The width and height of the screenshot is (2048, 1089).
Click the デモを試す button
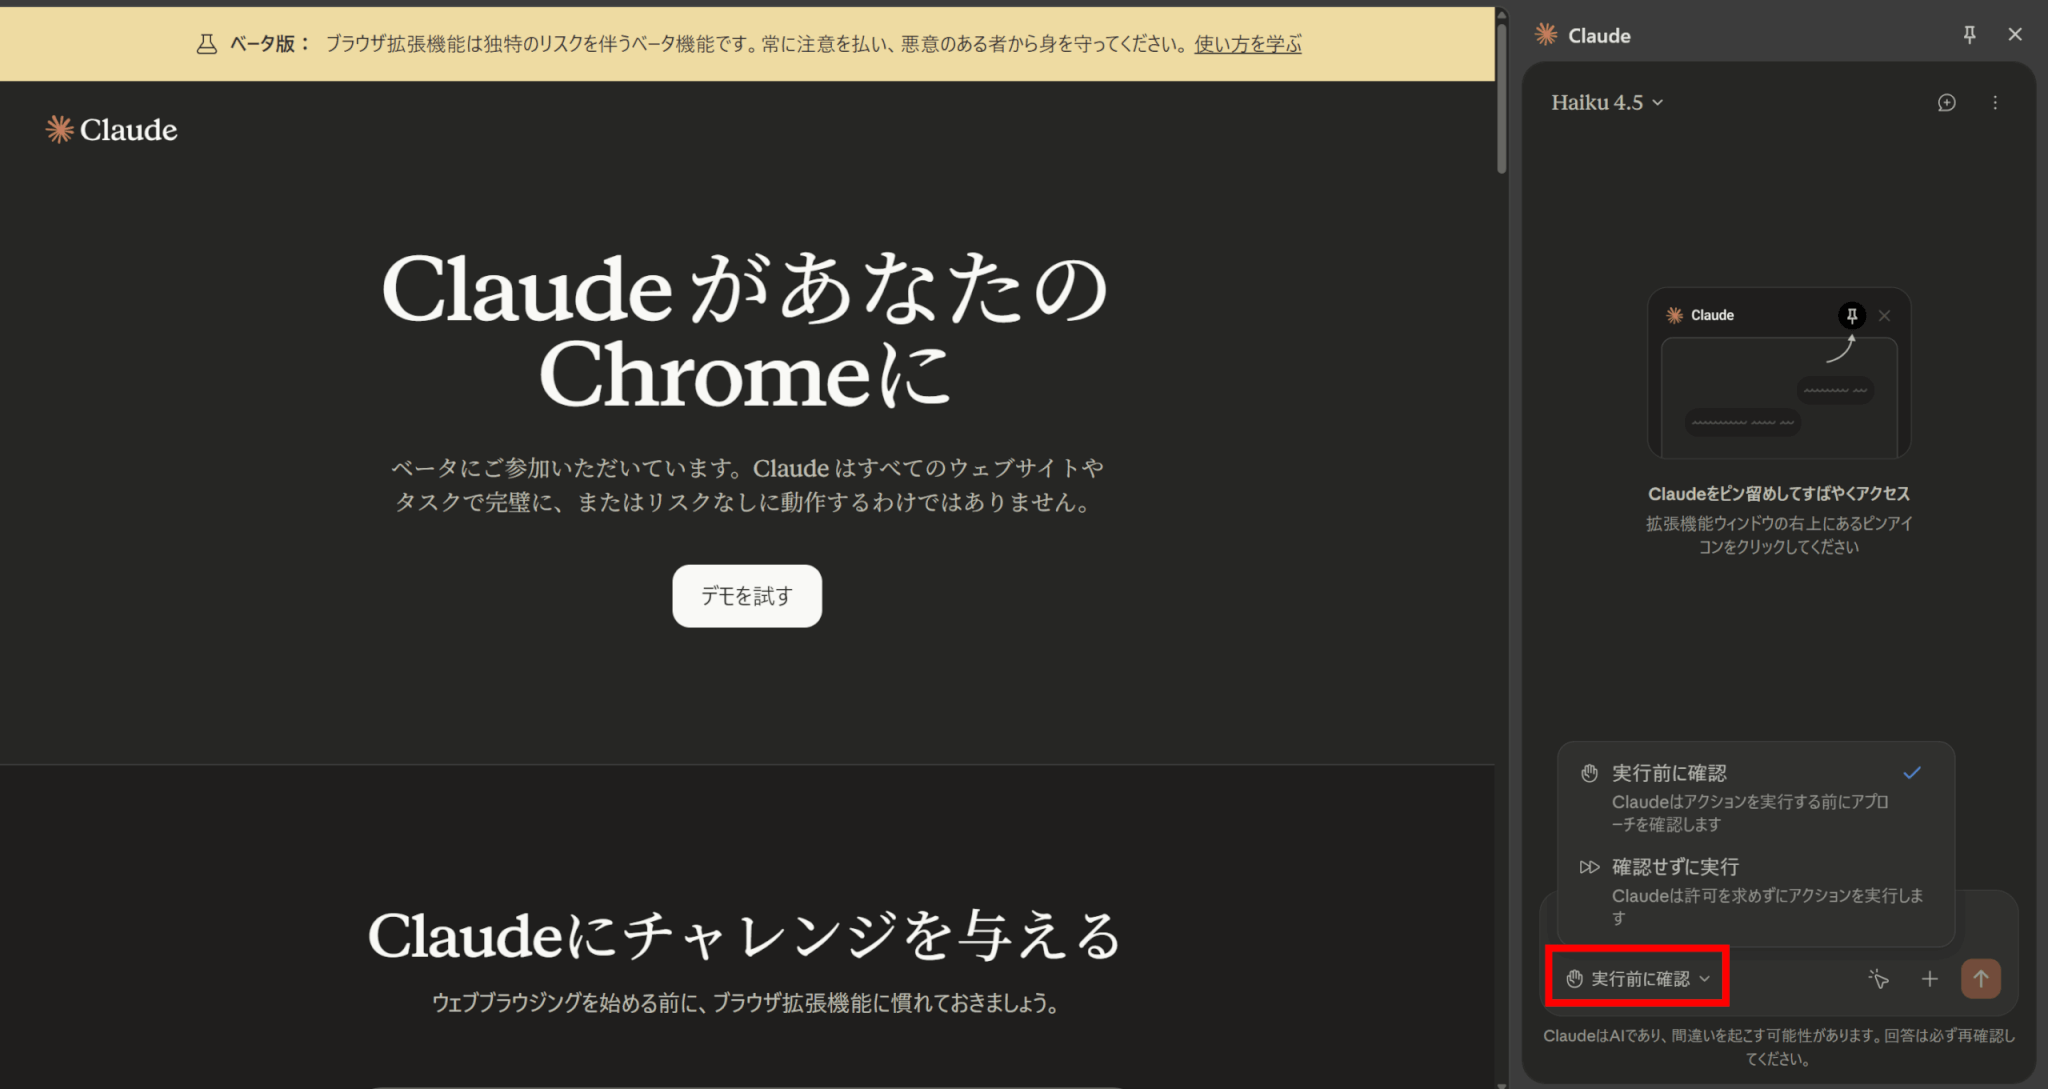tap(747, 596)
